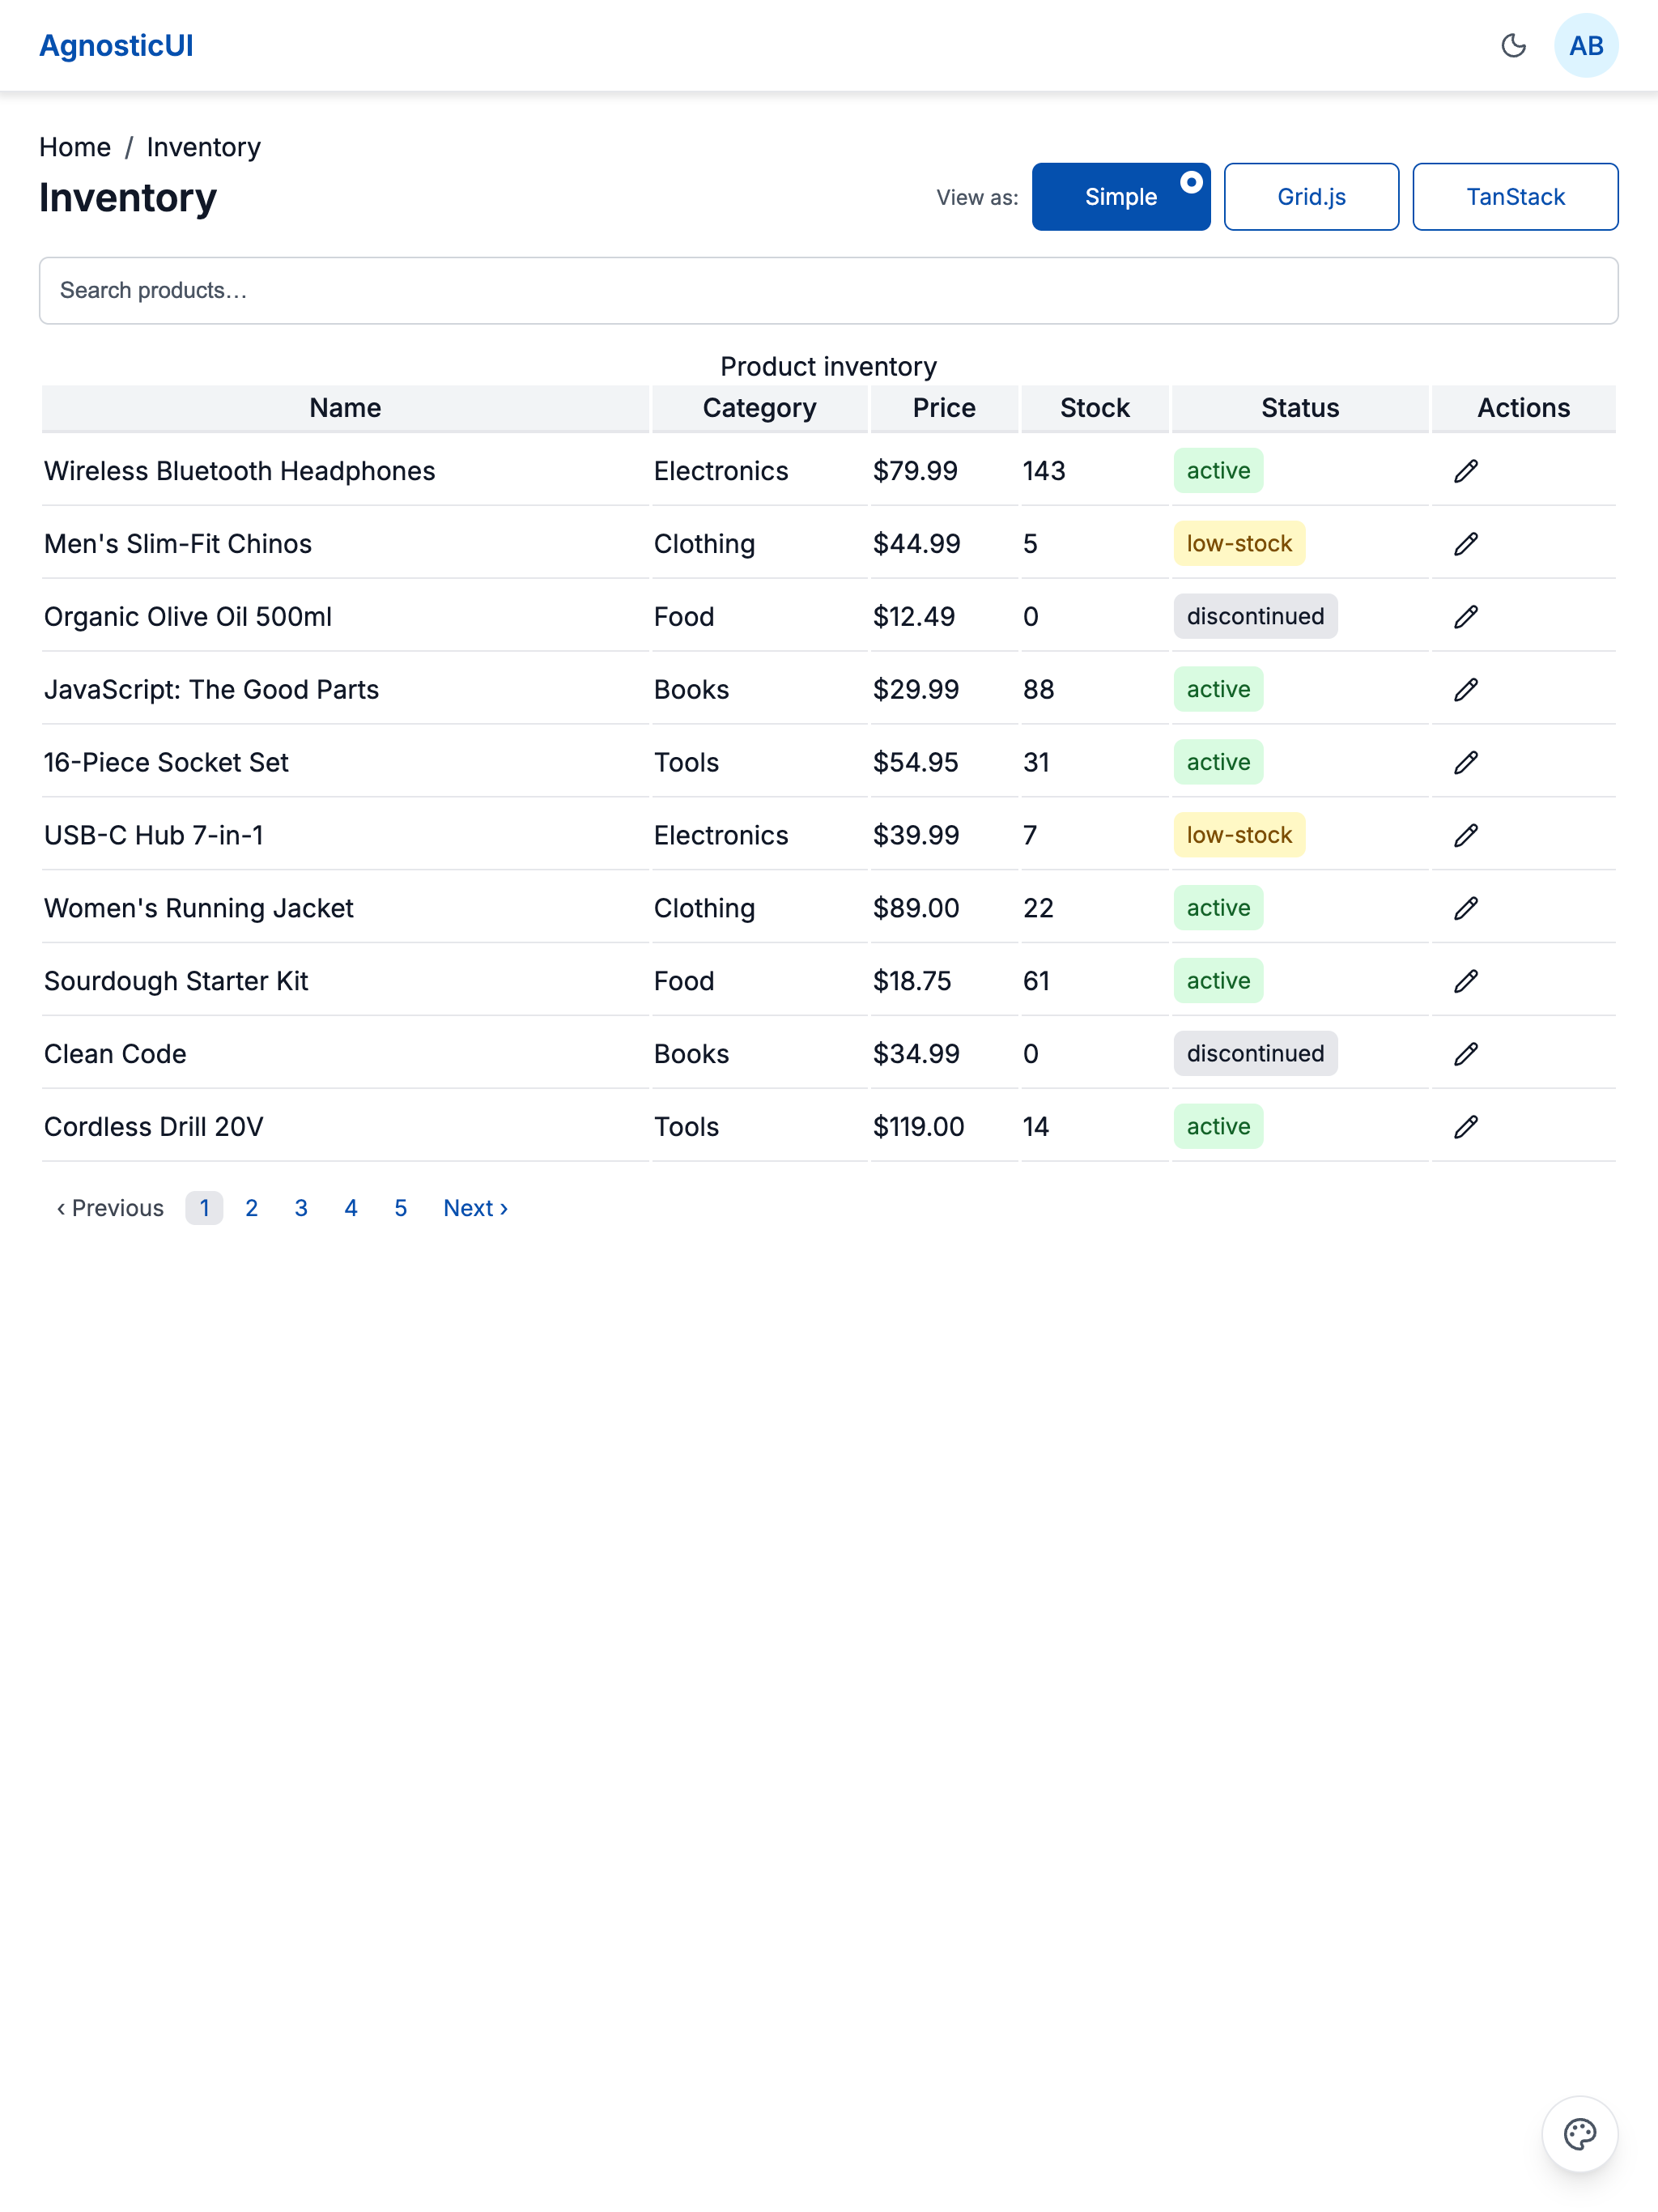Focus the Search products field
Viewport: 1658px width, 2212px height.
tap(828, 291)
